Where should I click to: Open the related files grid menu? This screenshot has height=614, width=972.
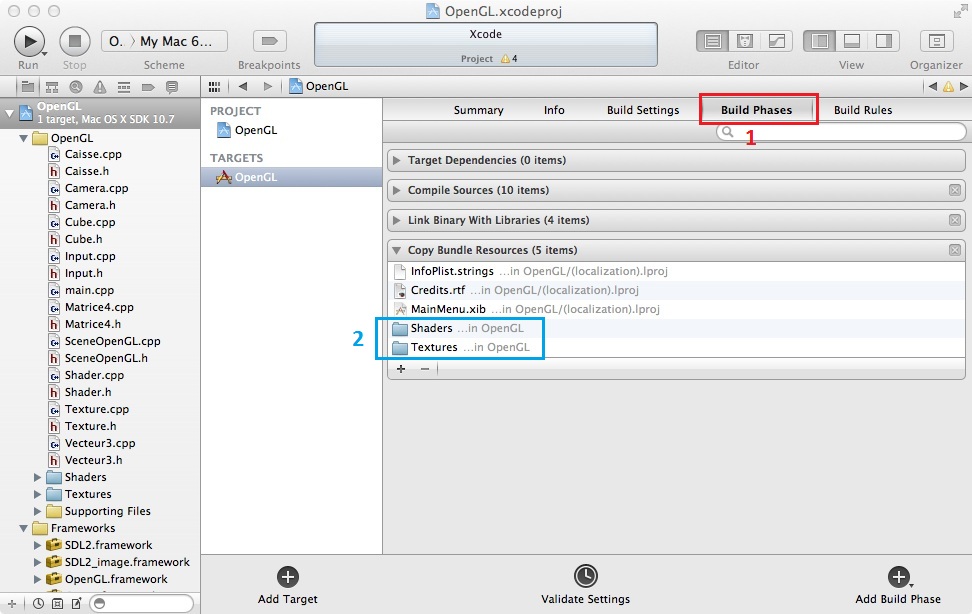214,86
